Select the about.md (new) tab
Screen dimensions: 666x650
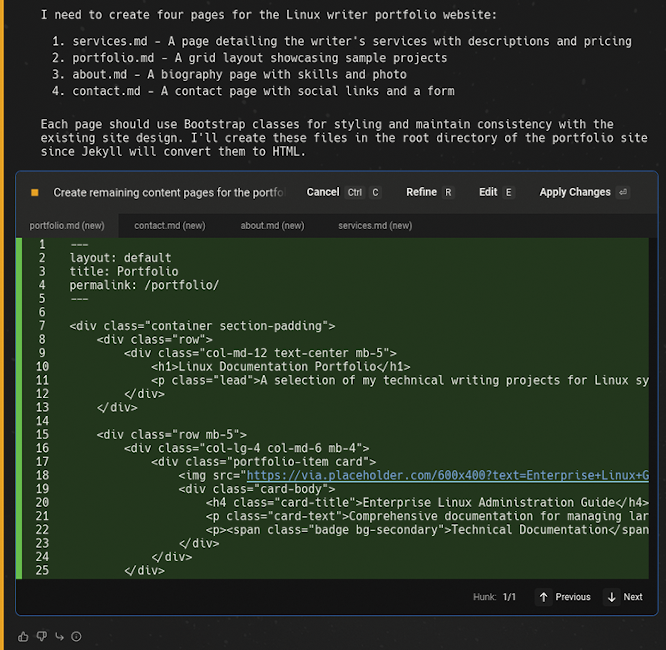[x=272, y=226]
